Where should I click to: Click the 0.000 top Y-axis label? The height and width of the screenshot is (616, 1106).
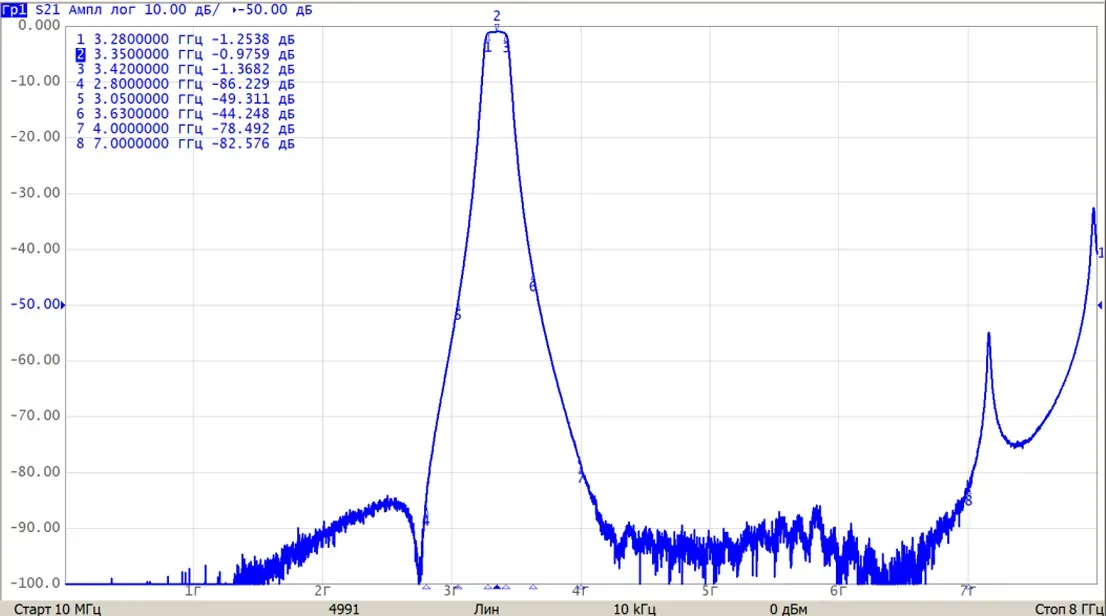tap(40, 25)
